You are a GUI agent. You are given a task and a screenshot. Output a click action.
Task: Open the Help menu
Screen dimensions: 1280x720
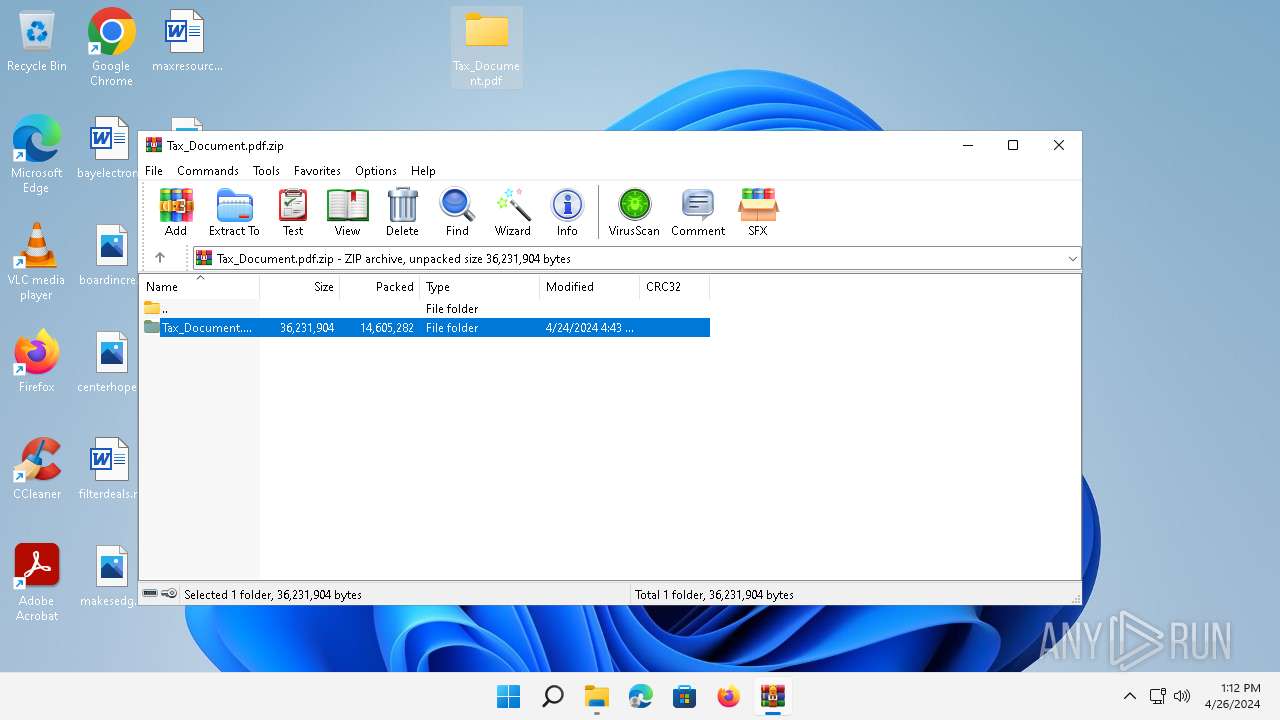point(423,171)
